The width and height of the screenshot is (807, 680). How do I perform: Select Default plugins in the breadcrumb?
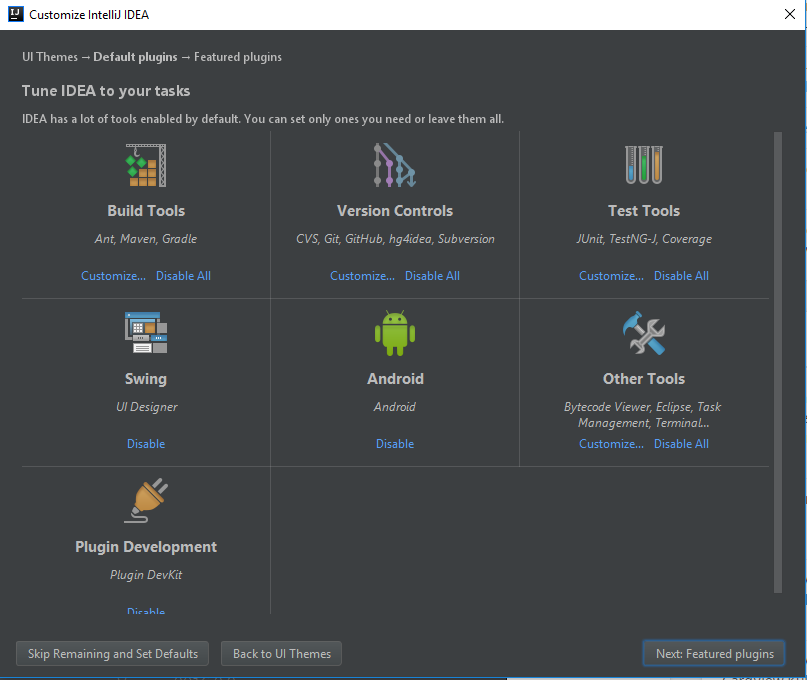pos(135,57)
